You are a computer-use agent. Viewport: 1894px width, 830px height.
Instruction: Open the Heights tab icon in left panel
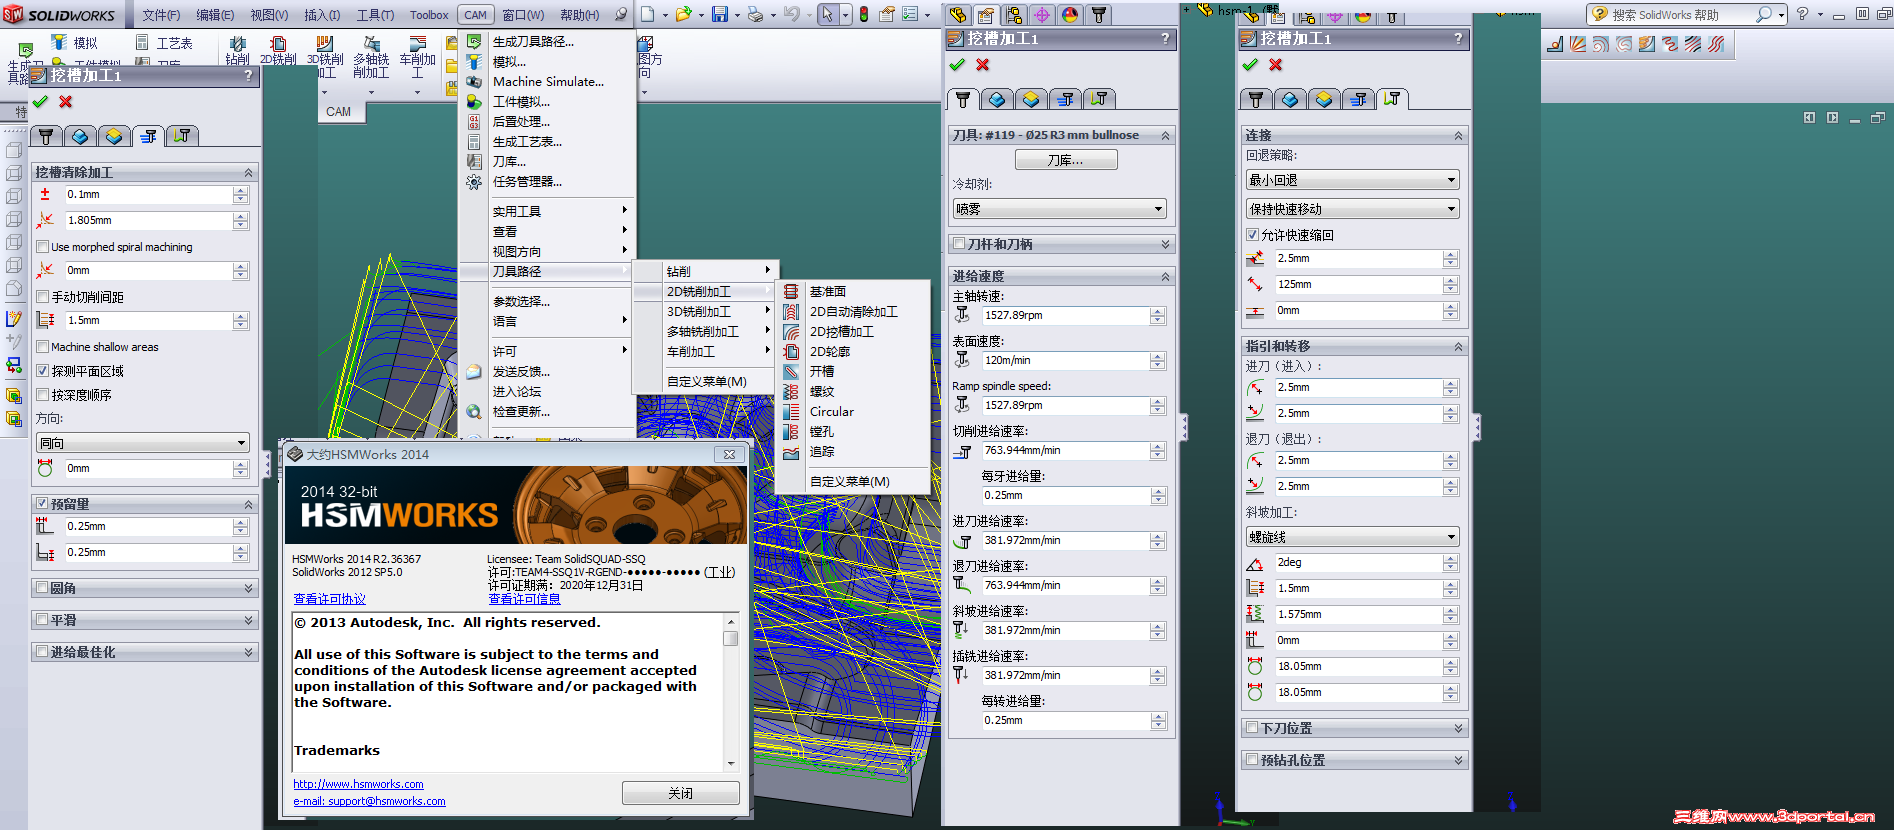(114, 136)
